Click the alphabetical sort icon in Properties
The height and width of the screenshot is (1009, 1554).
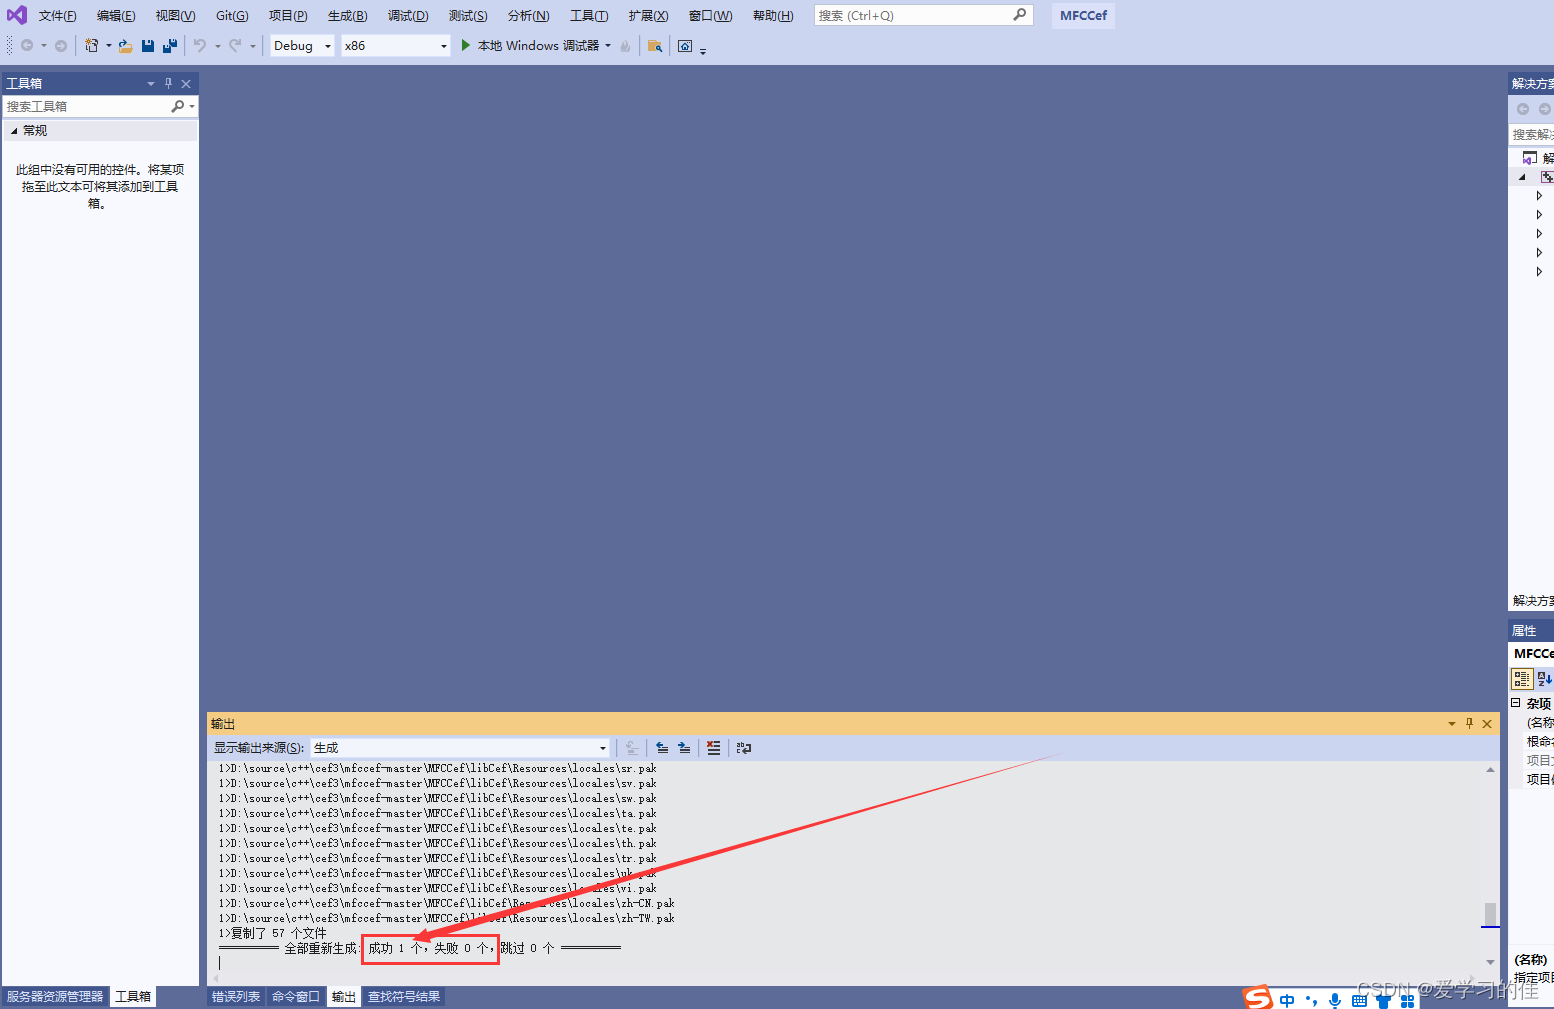pos(1544,679)
